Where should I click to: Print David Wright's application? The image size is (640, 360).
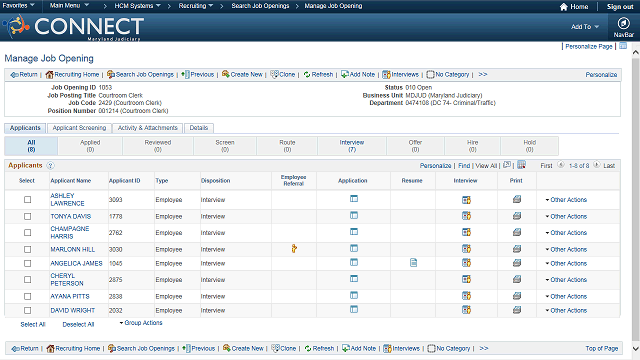(x=517, y=310)
